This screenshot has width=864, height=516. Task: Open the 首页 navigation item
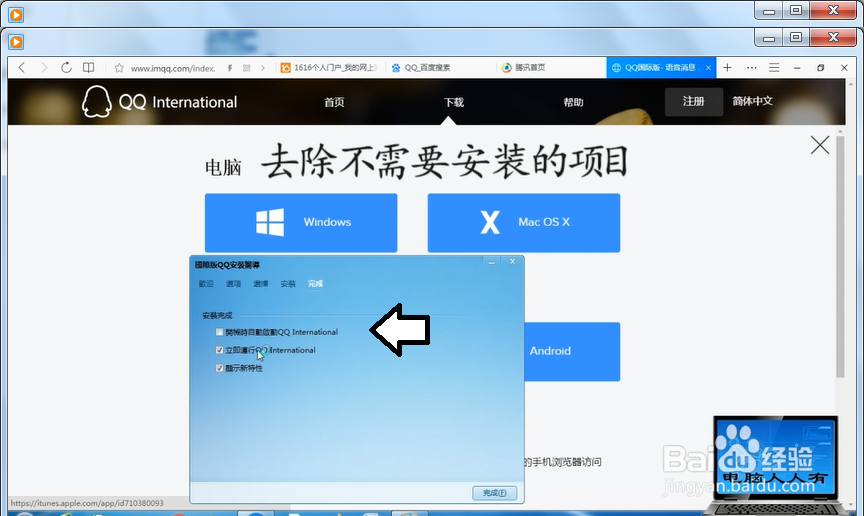[x=334, y=102]
